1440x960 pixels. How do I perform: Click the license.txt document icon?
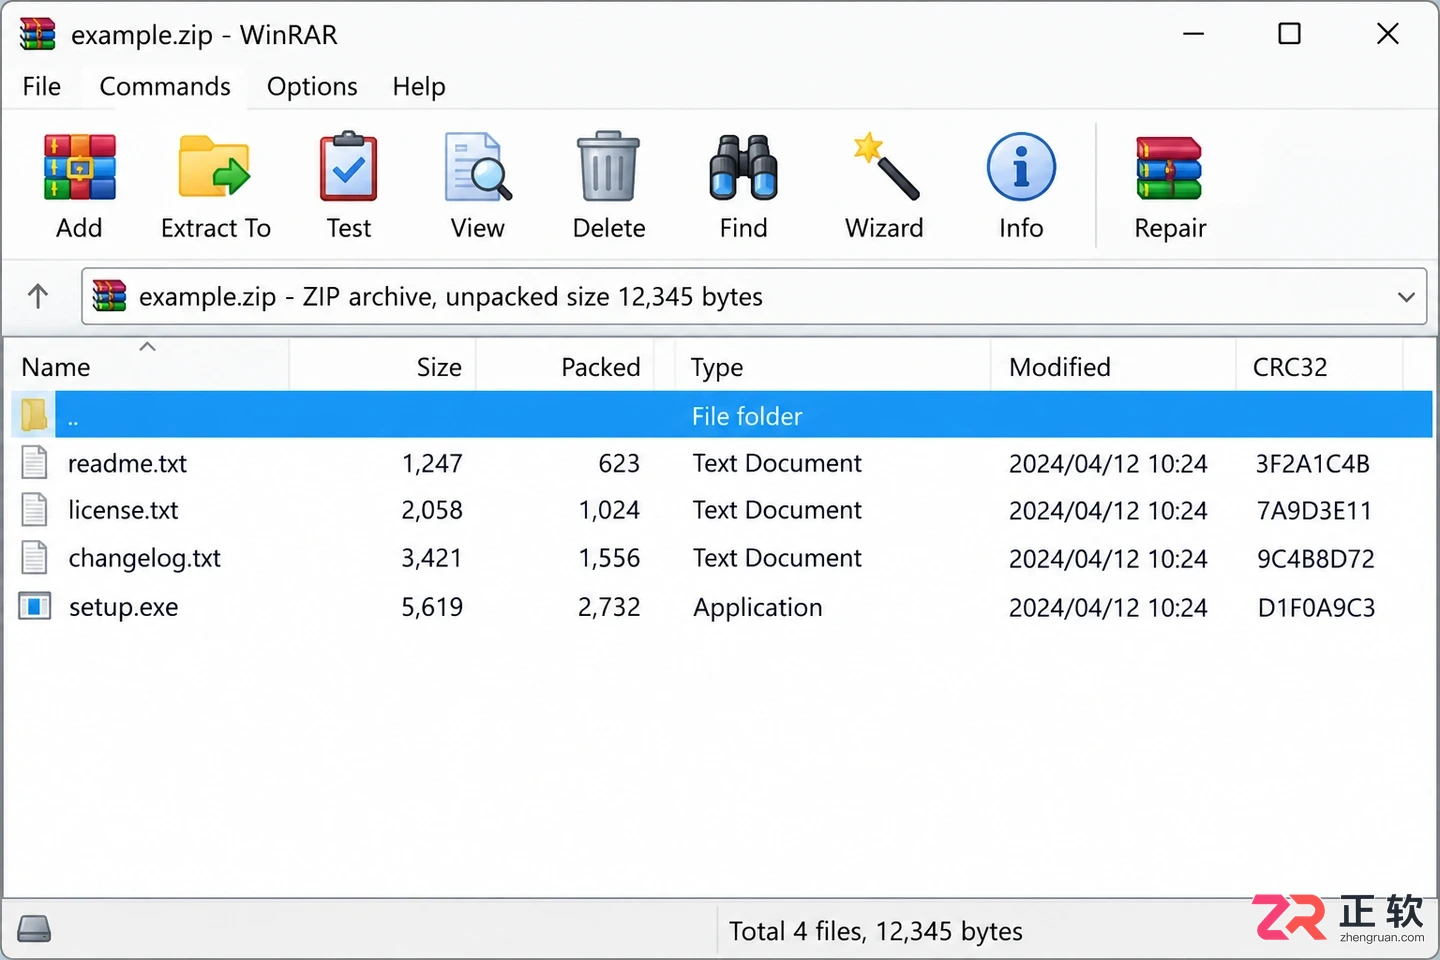35,509
